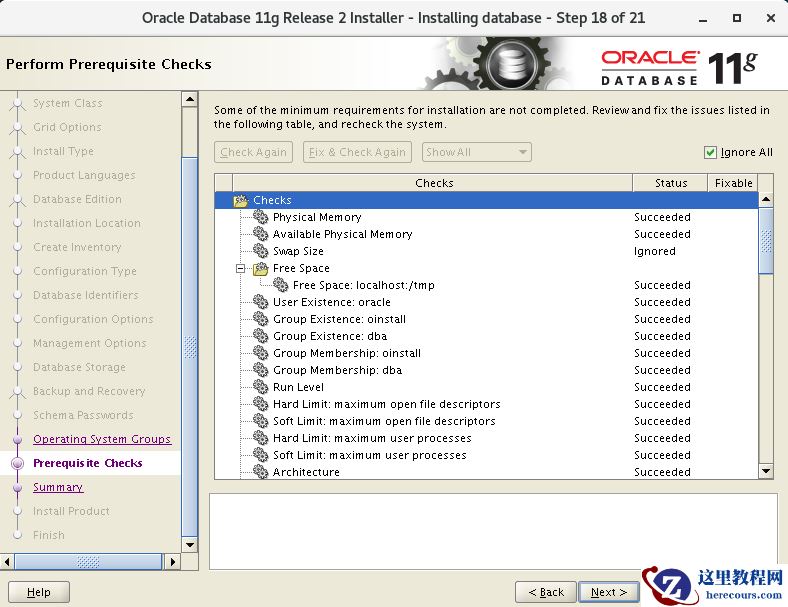Go to Operating System Groups step
The image size is (788, 607).
102,439
